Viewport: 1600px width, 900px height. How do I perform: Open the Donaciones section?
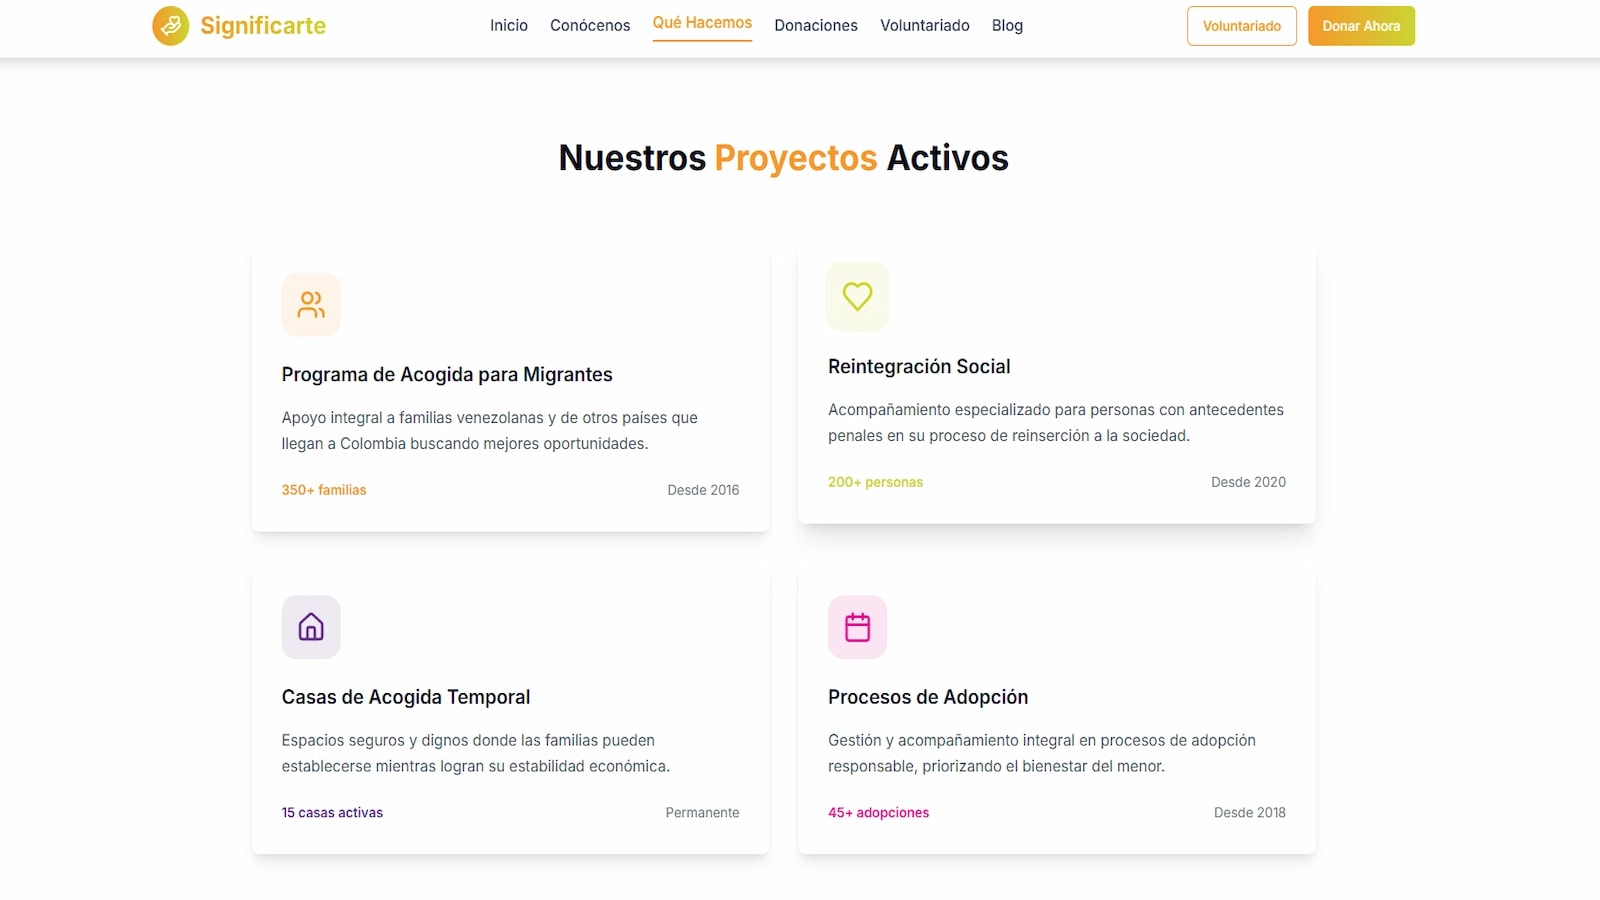(816, 25)
